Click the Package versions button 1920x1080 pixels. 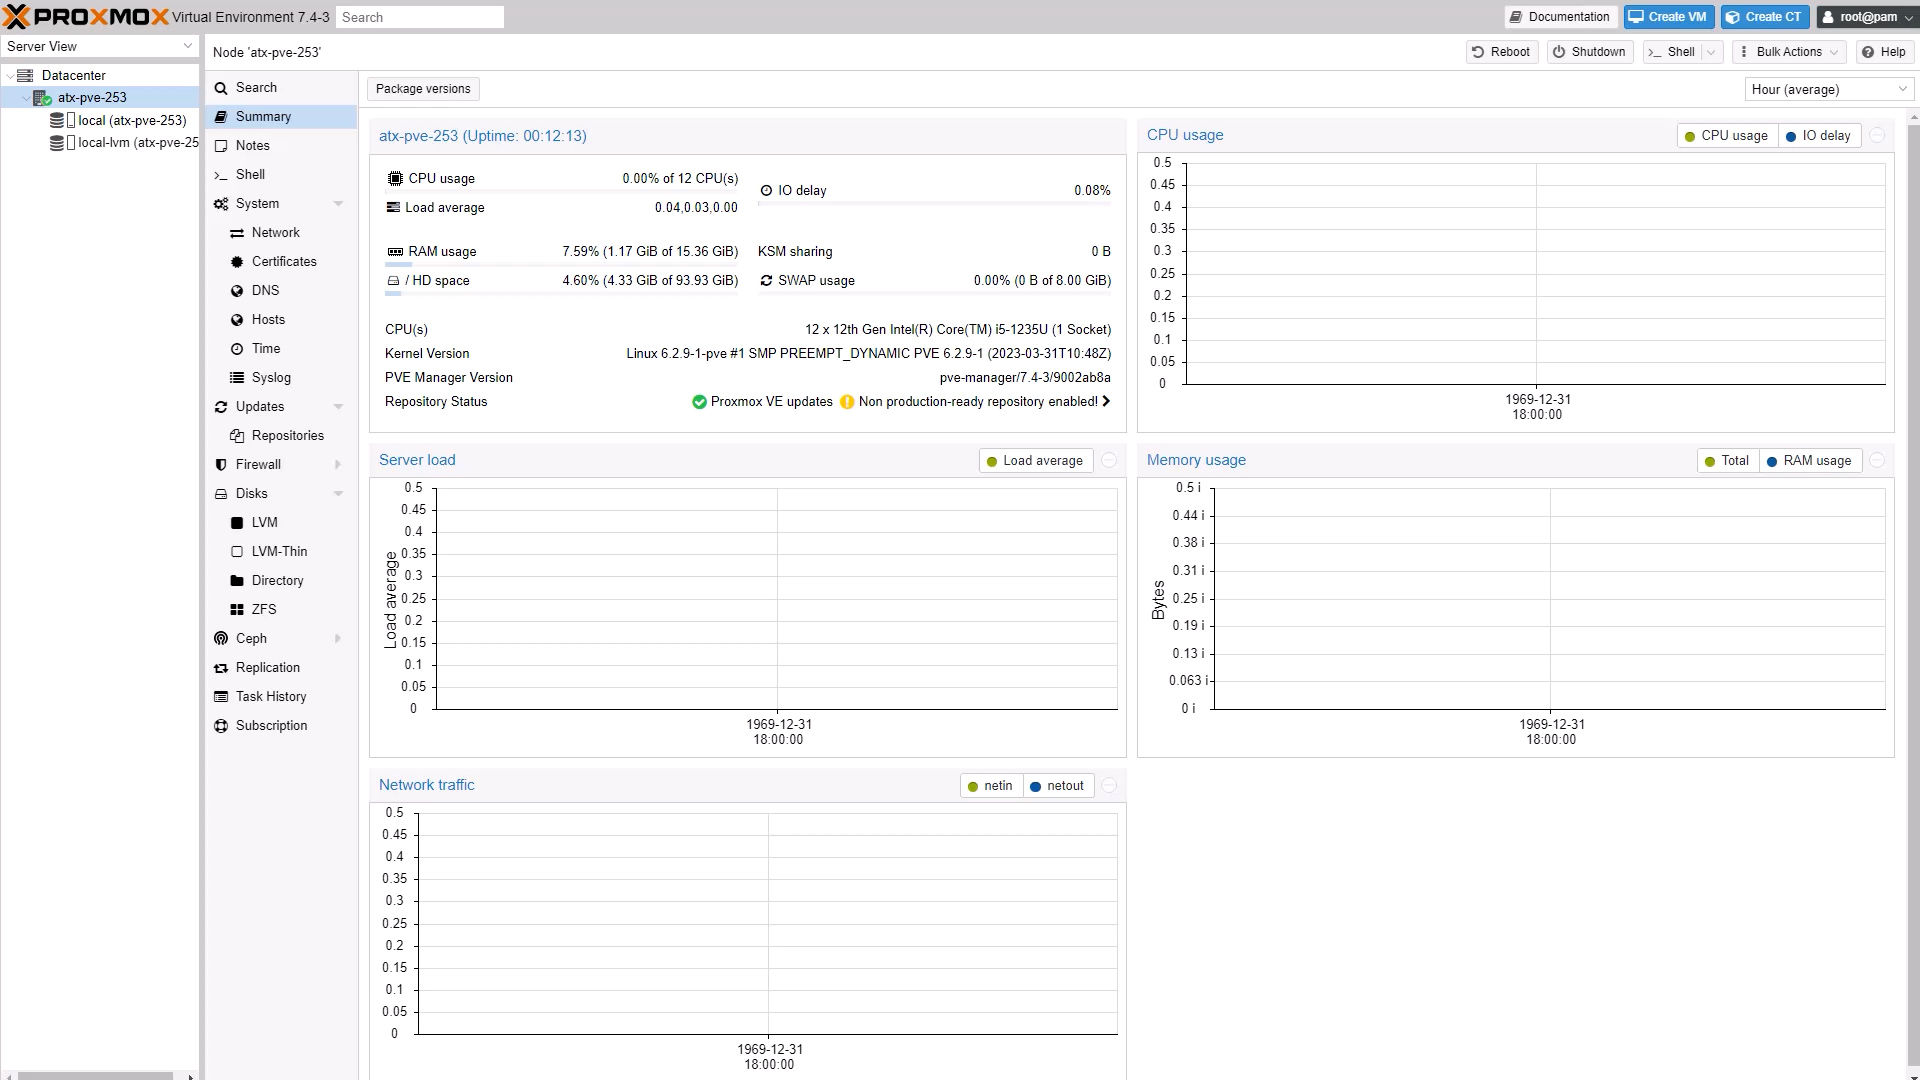[423, 89]
